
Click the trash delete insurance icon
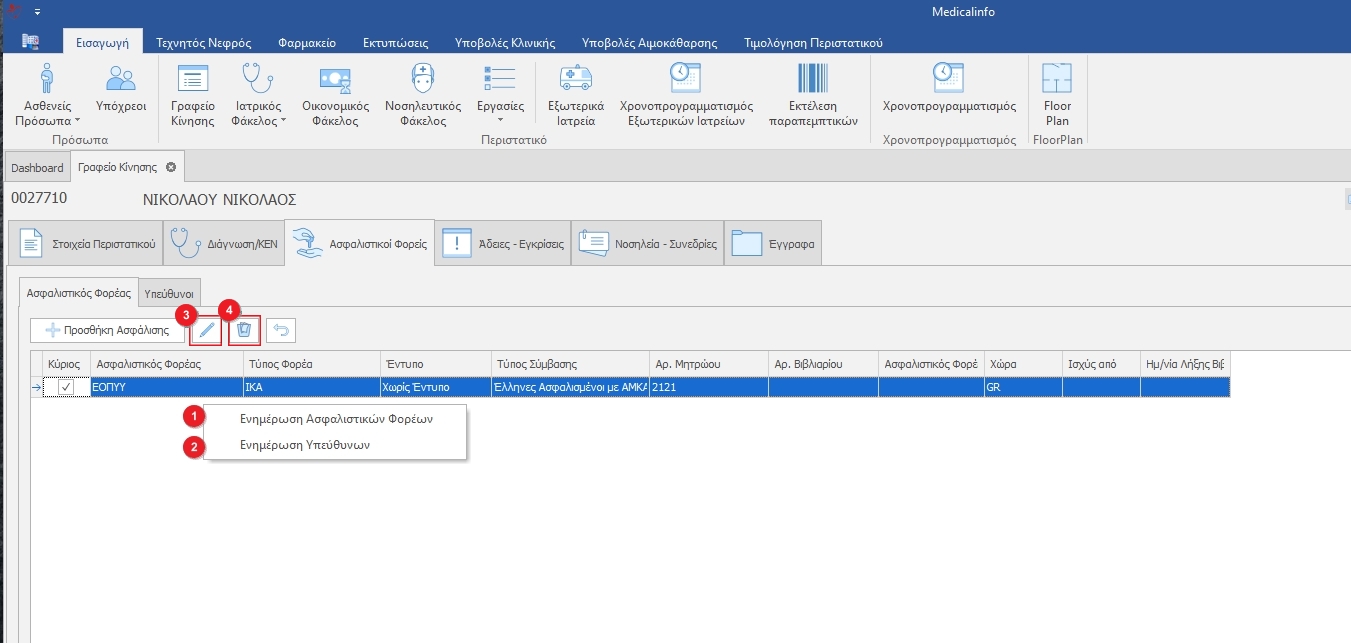(244, 330)
